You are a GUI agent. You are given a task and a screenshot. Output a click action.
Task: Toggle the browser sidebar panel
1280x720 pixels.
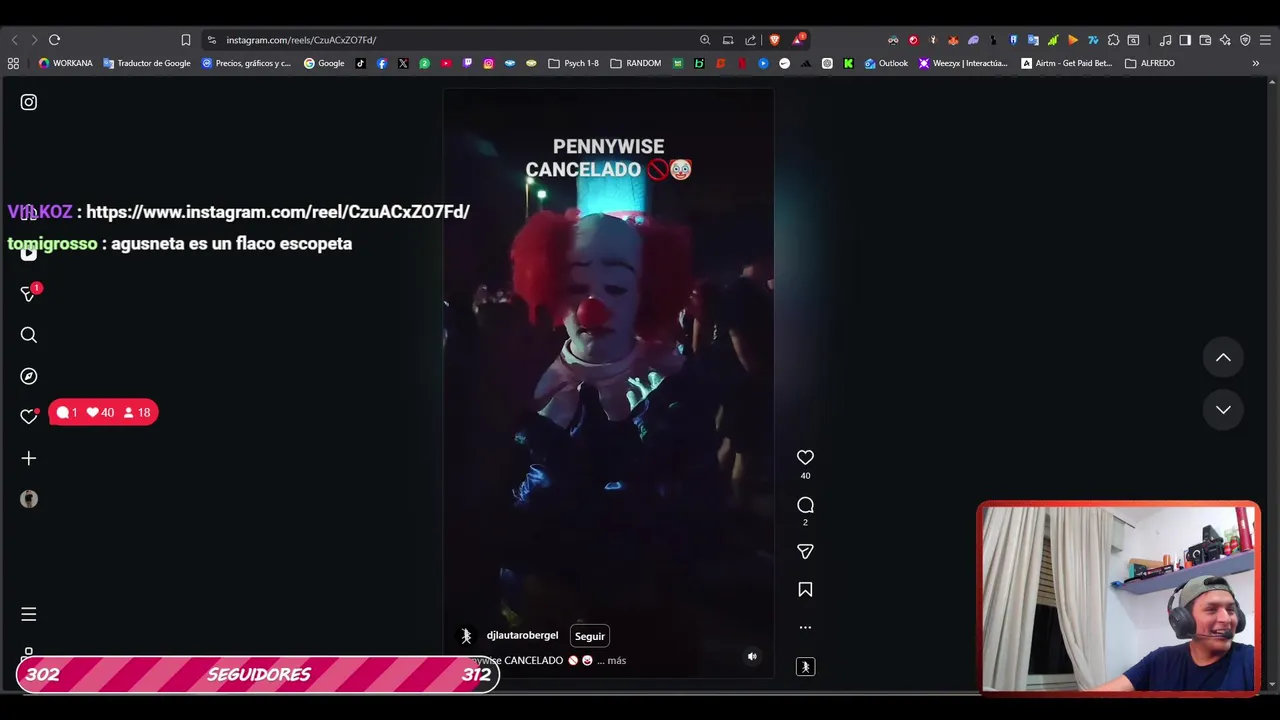coord(1185,40)
